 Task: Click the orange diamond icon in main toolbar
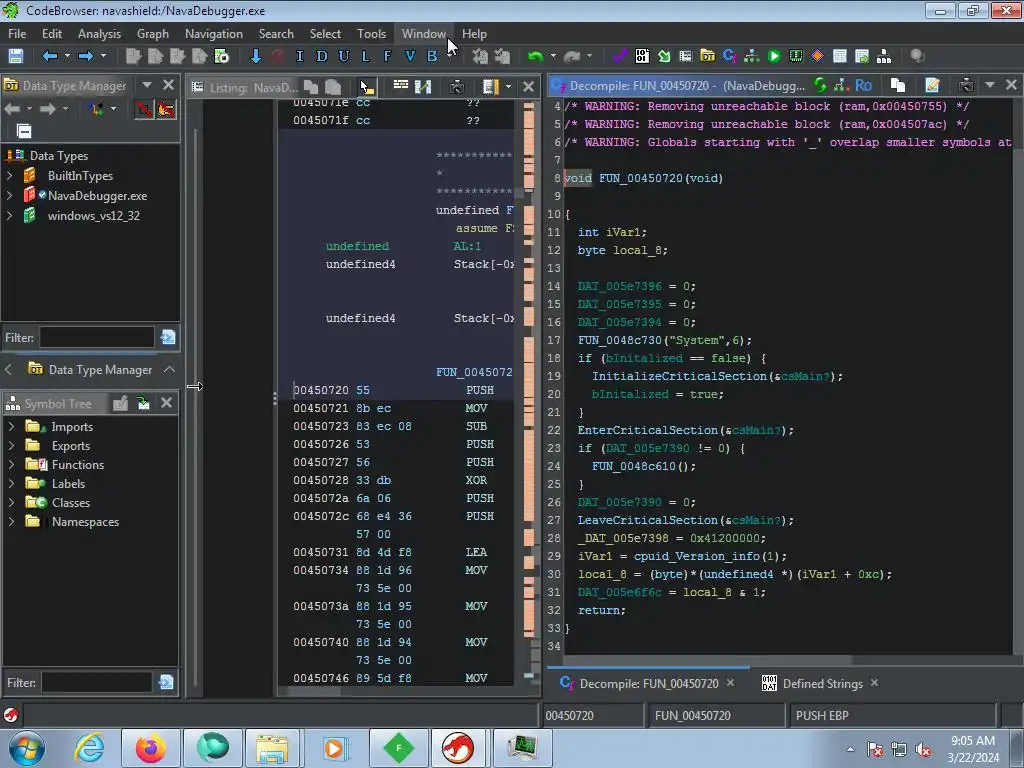pos(818,56)
